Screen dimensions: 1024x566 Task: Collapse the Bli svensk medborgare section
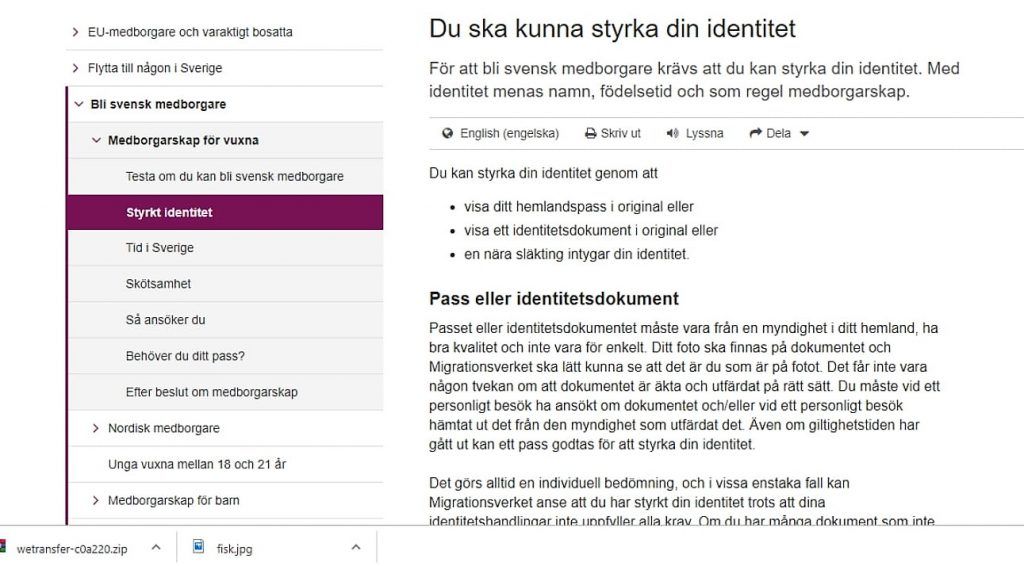(x=79, y=104)
